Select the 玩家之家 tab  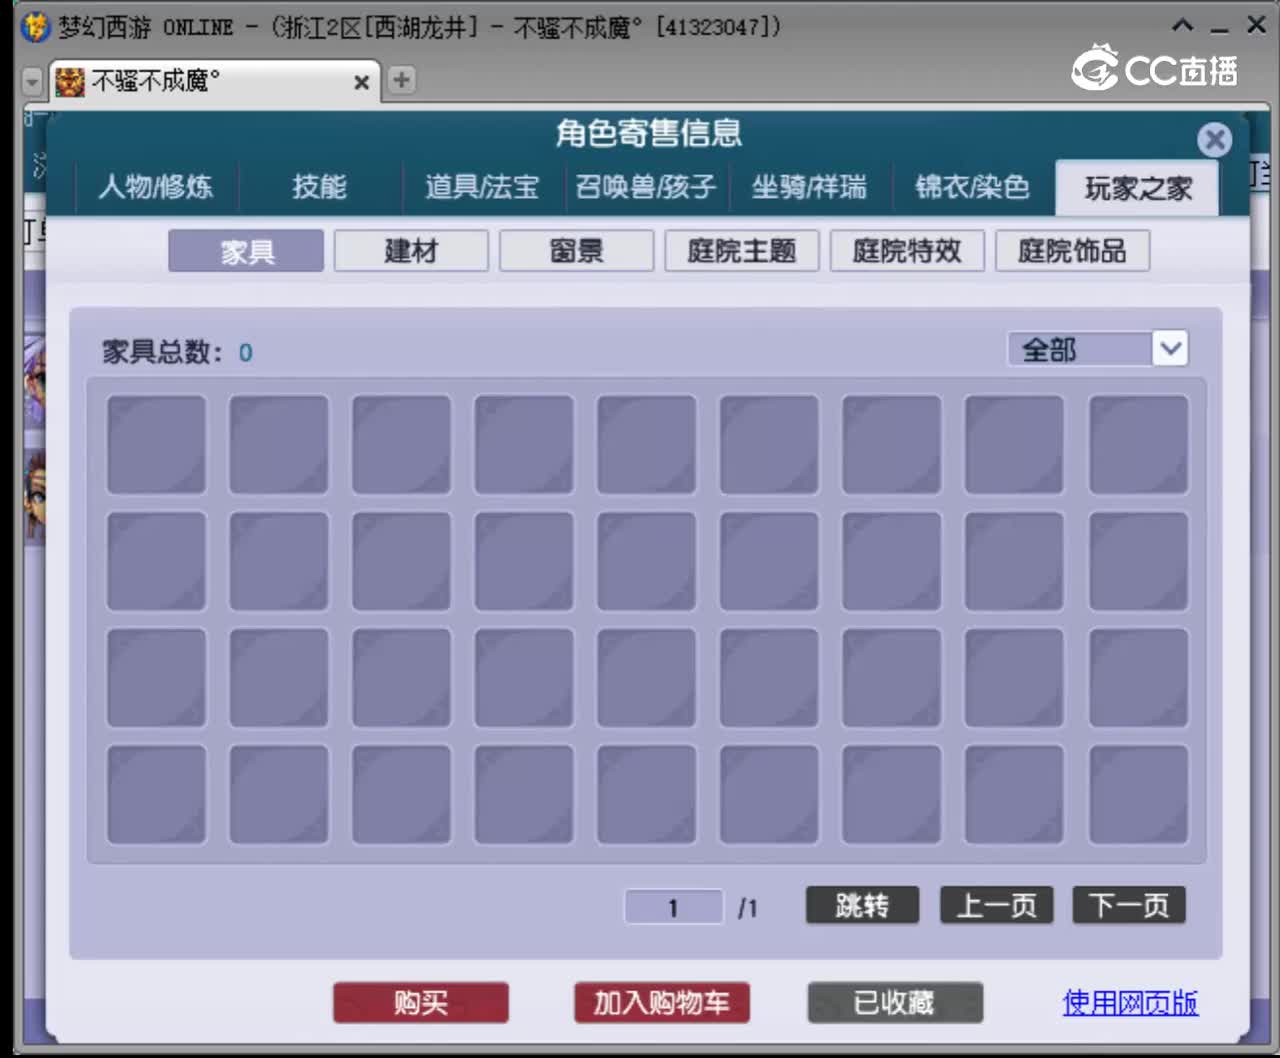click(x=1138, y=188)
